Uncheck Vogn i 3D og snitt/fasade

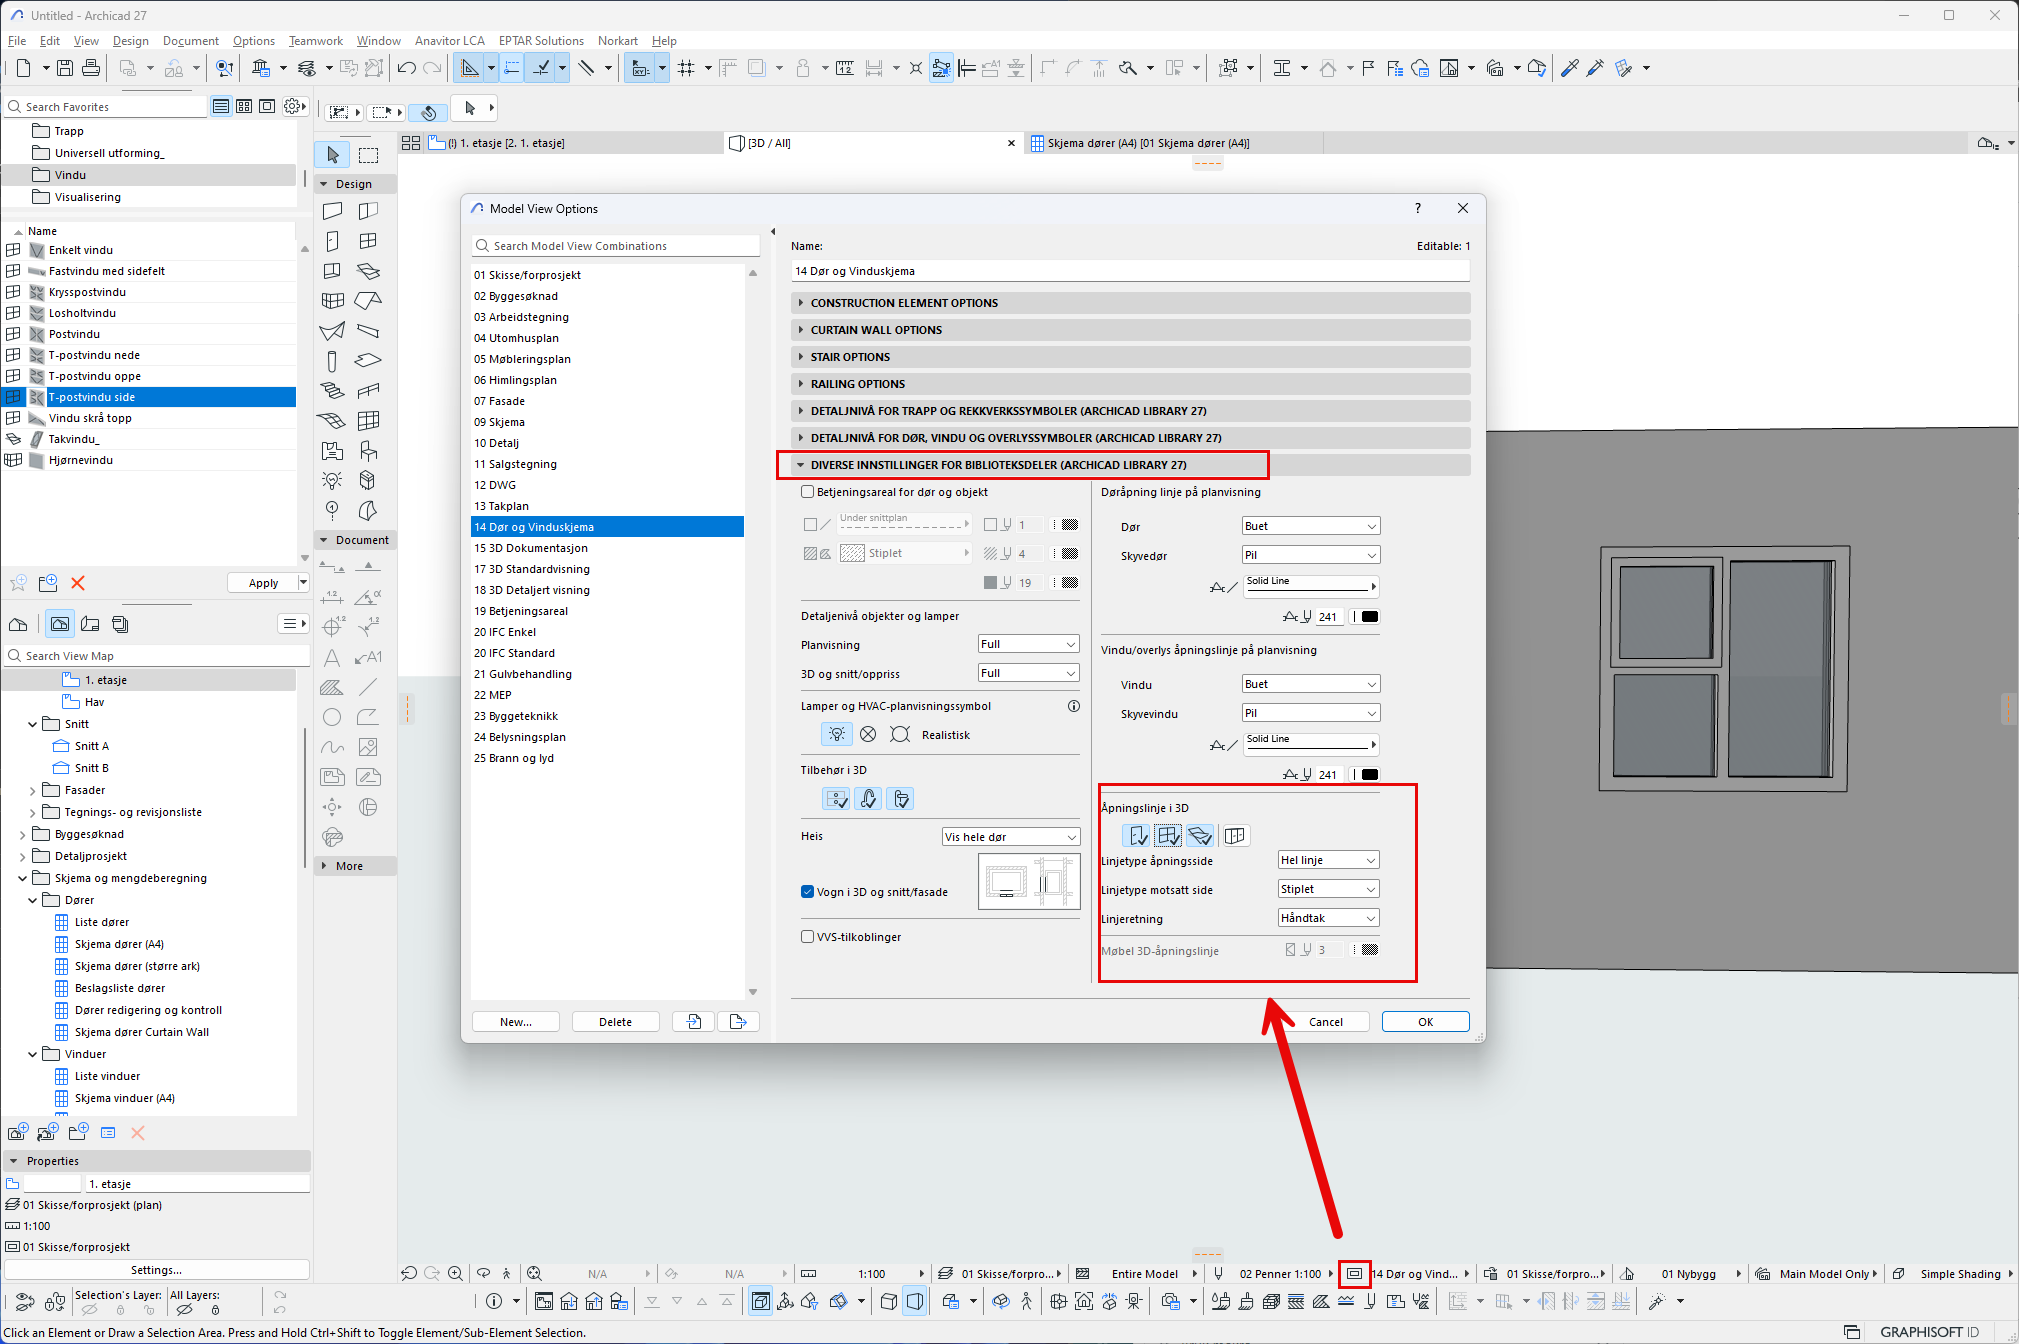pos(807,892)
